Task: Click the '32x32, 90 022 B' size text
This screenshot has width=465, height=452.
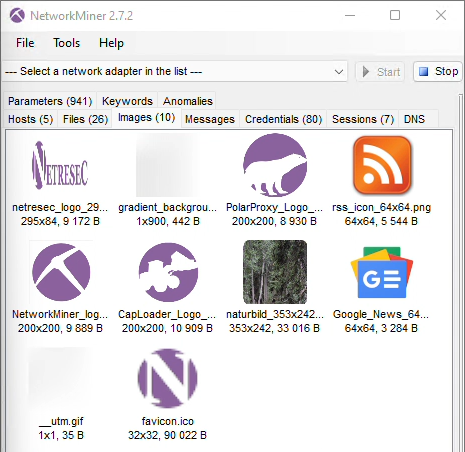Action: pyautogui.click(x=167, y=435)
